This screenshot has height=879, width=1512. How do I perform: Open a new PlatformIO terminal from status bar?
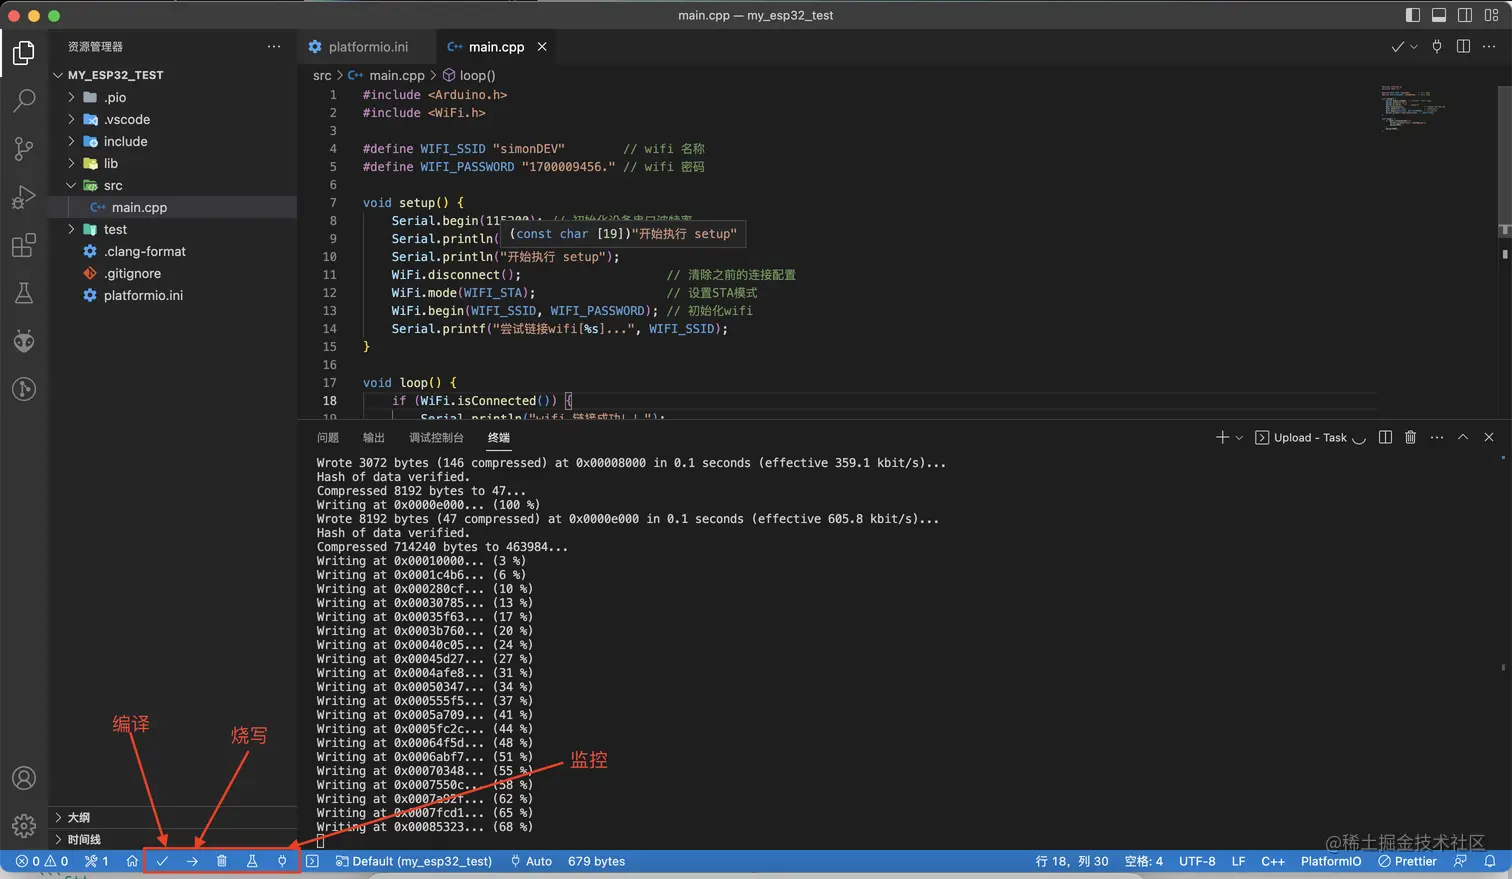coord(312,861)
